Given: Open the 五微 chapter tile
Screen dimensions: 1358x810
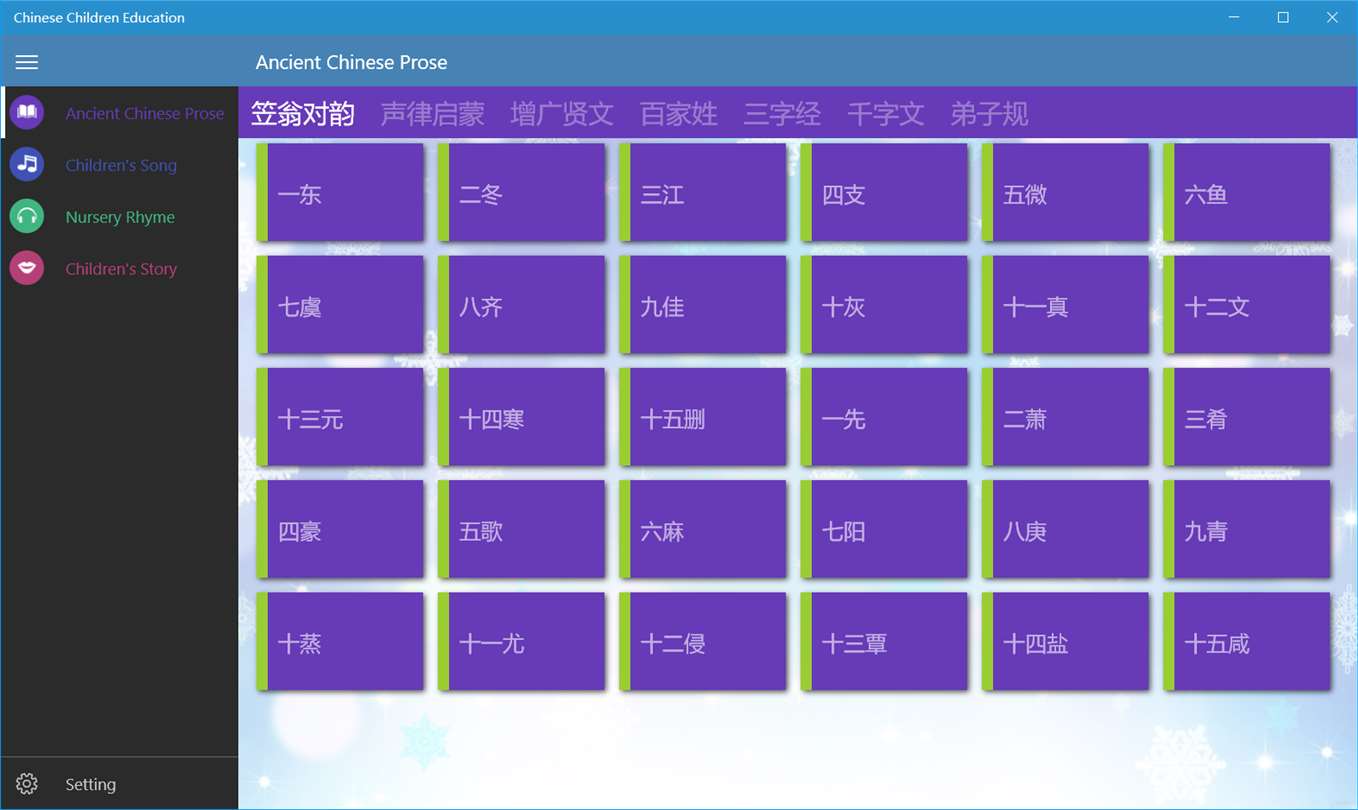Looking at the screenshot, I should pos(1066,192).
